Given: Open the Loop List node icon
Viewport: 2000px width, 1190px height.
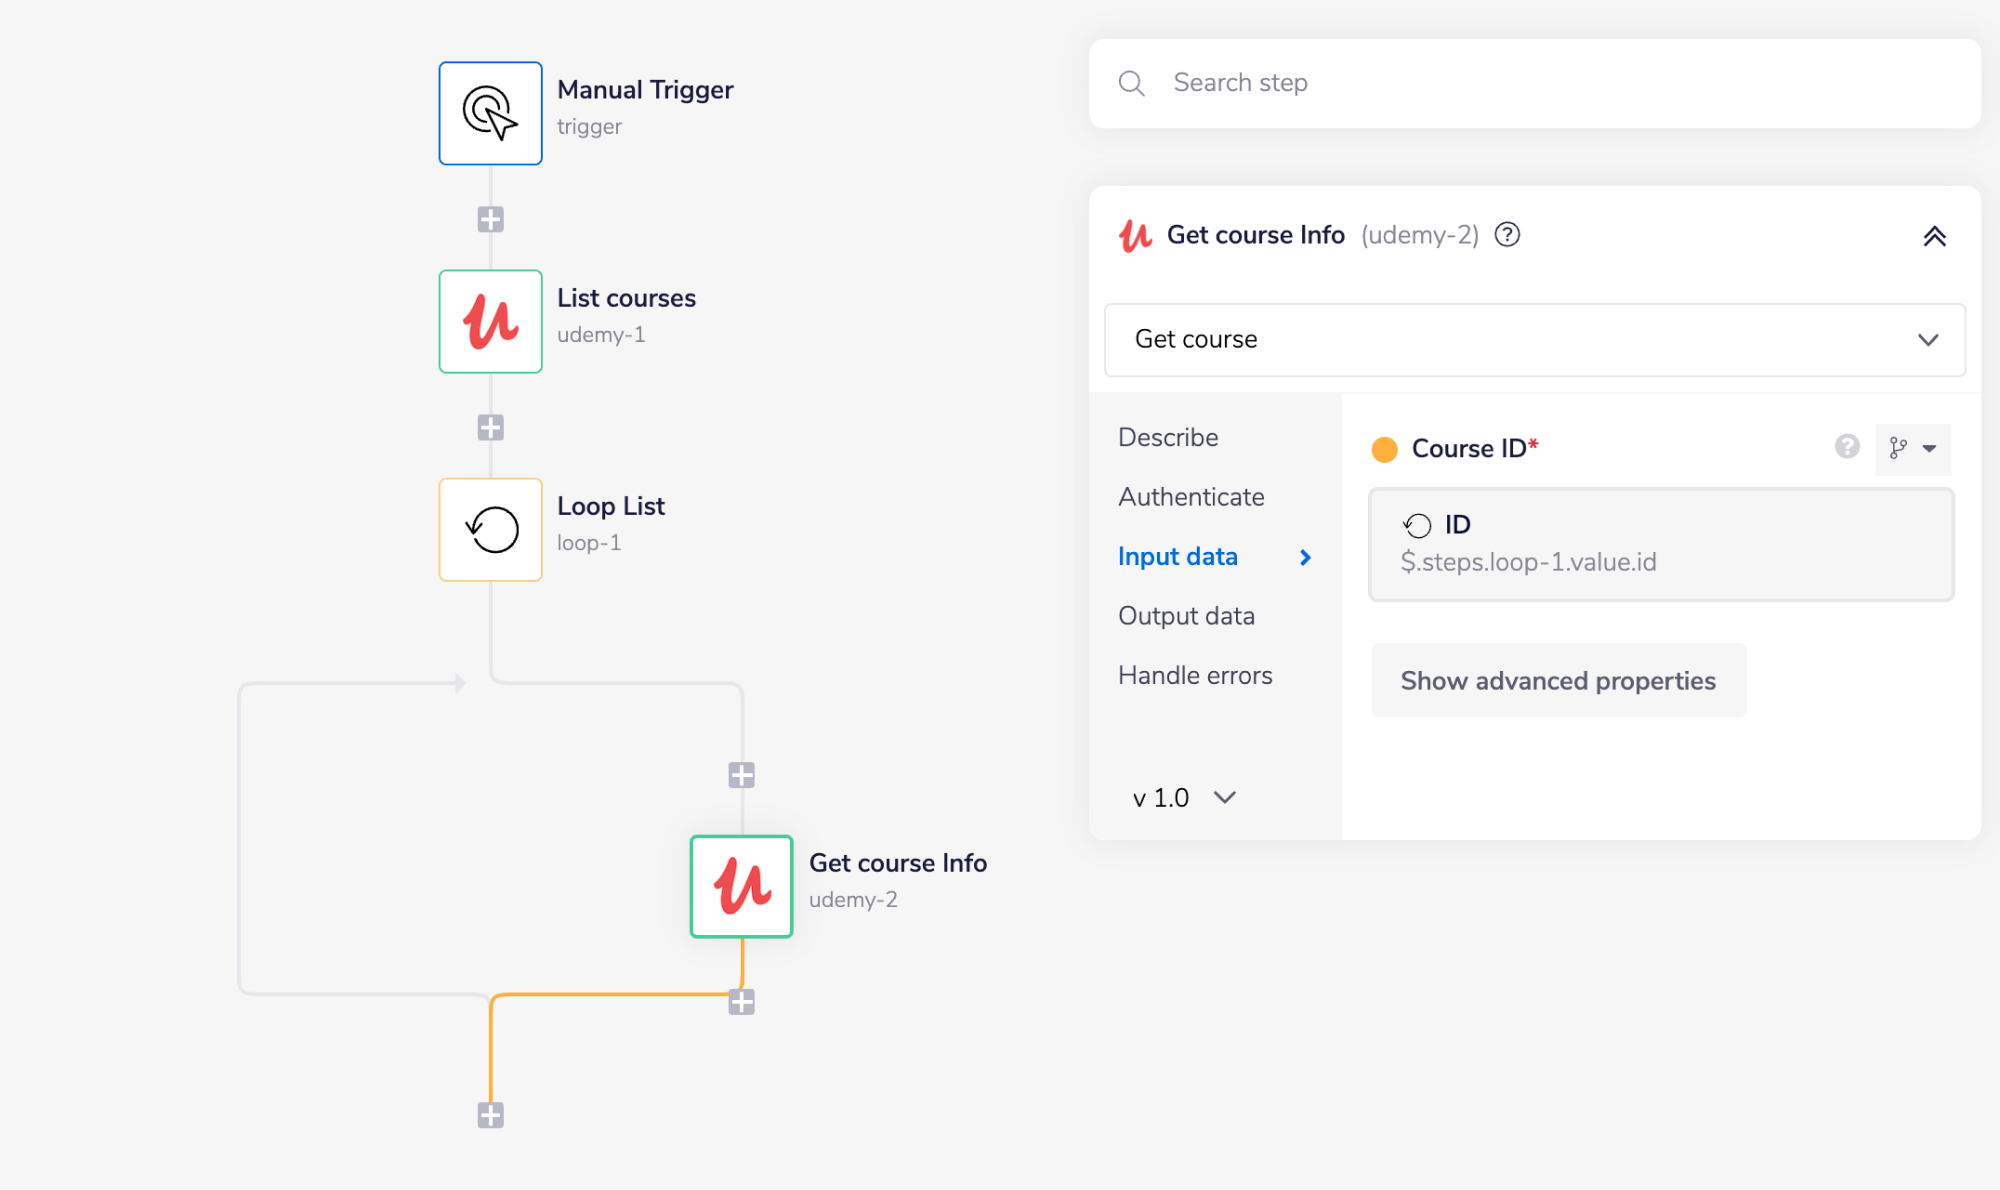Looking at the screenshot, I should click(x=489, y=529).
